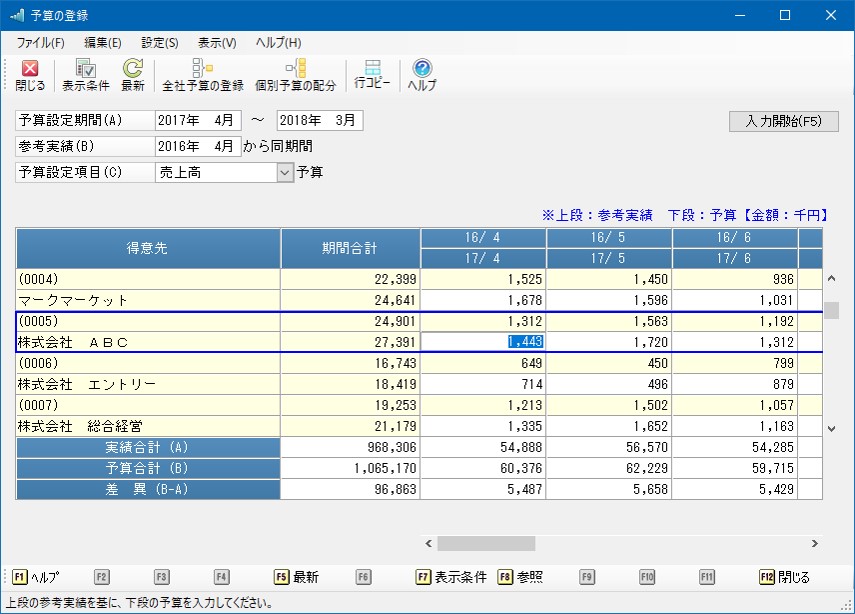Click the 最新 refresh icon

click(133, 75)
